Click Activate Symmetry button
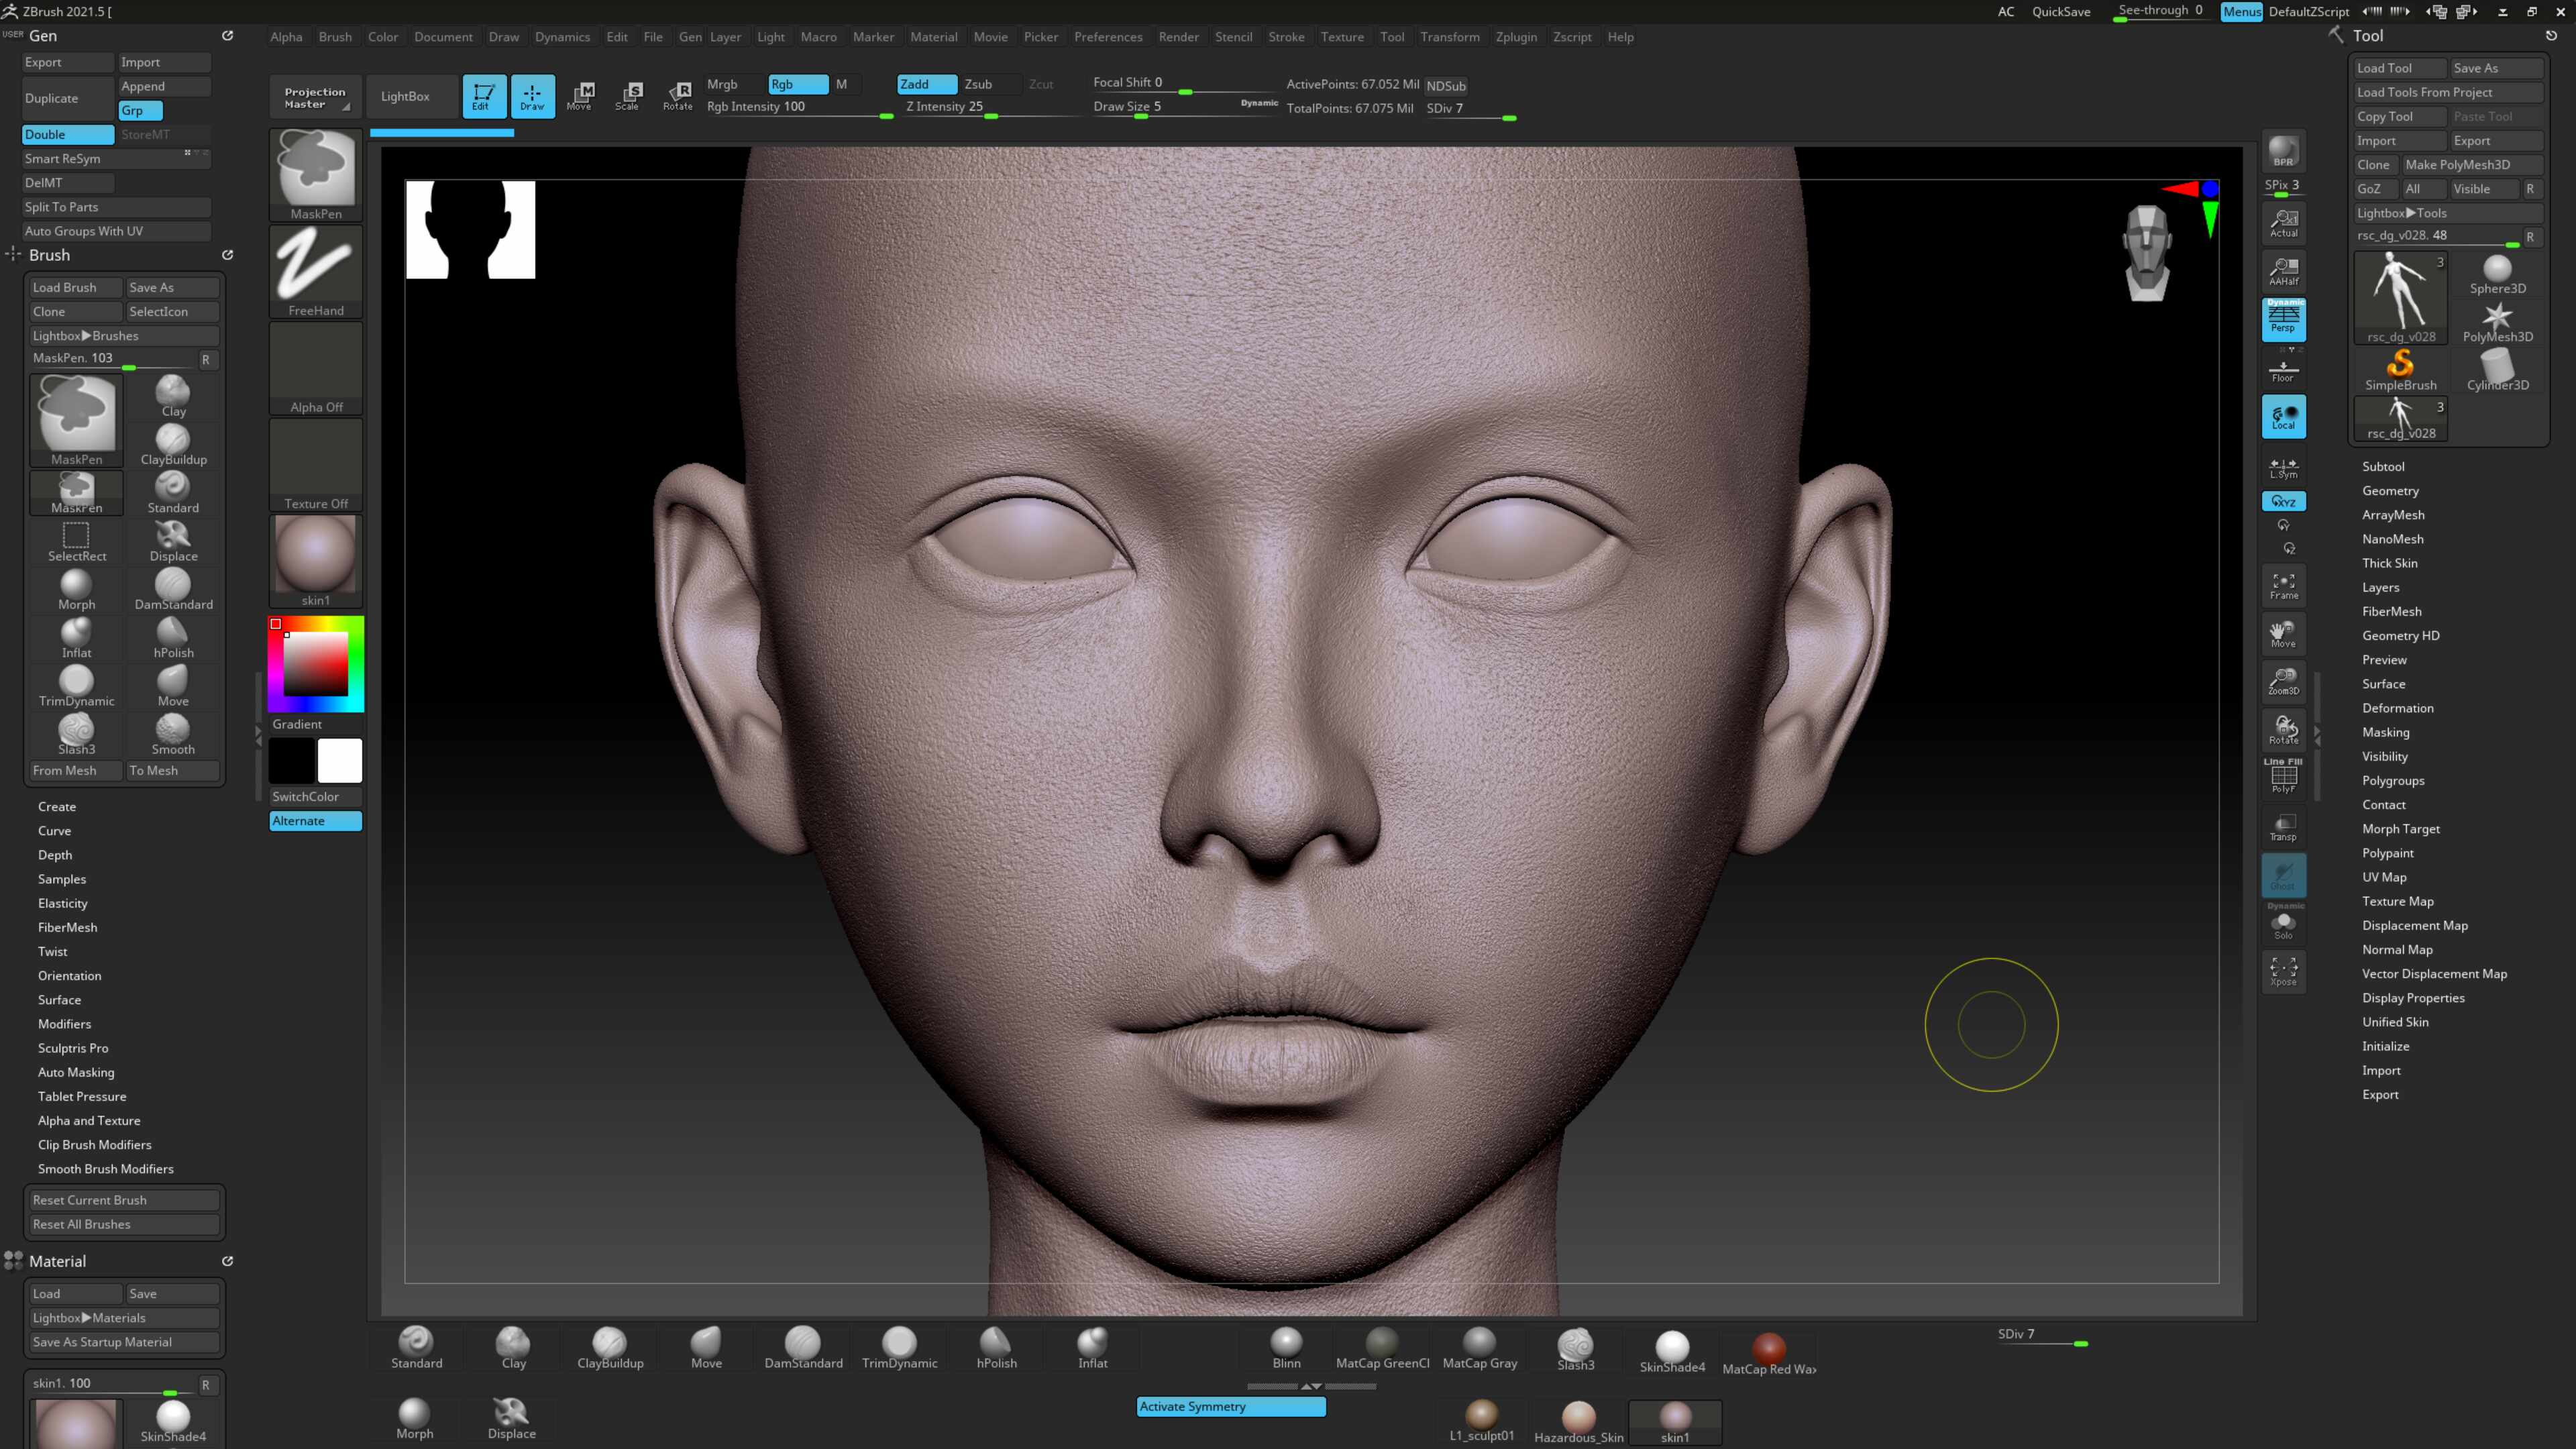This screenshot has width=2576, height=1449. click(1231, 1406)
